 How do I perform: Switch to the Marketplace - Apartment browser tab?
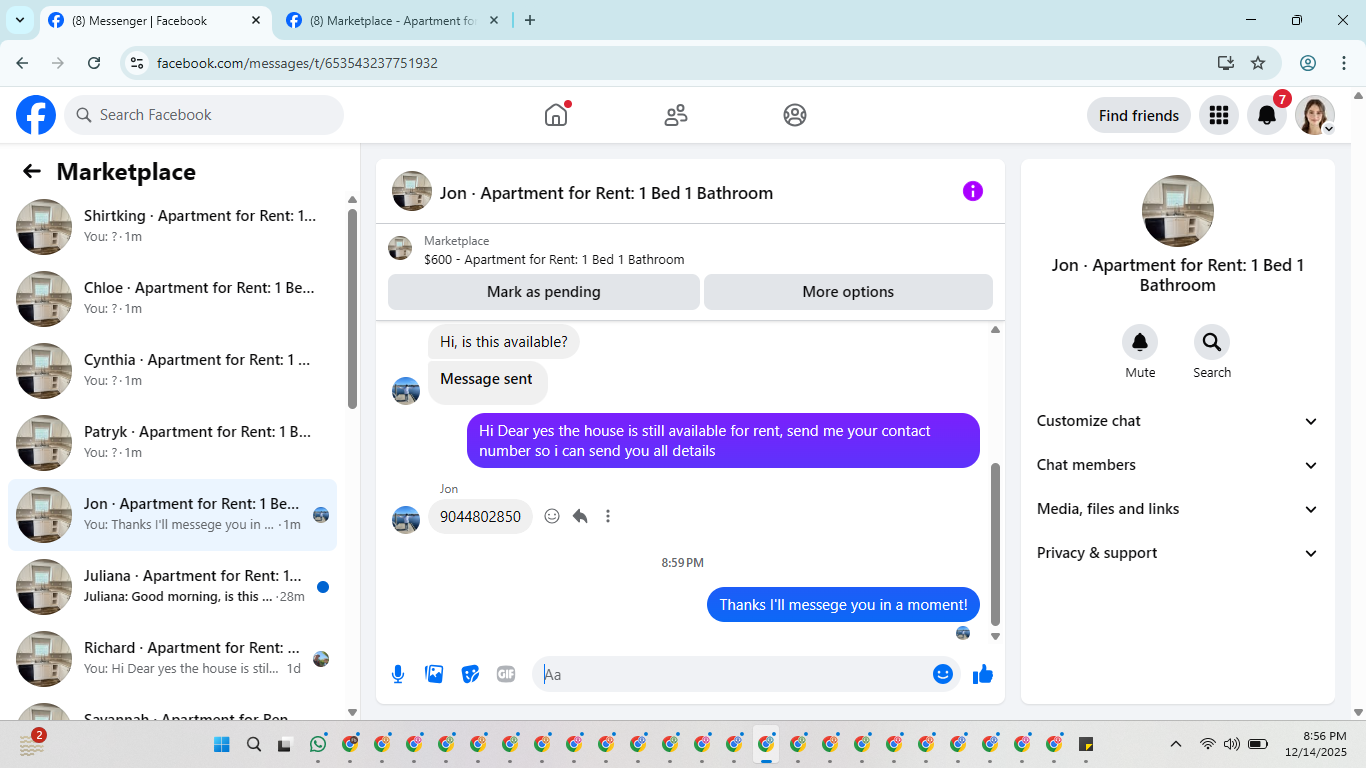[392, 20]
